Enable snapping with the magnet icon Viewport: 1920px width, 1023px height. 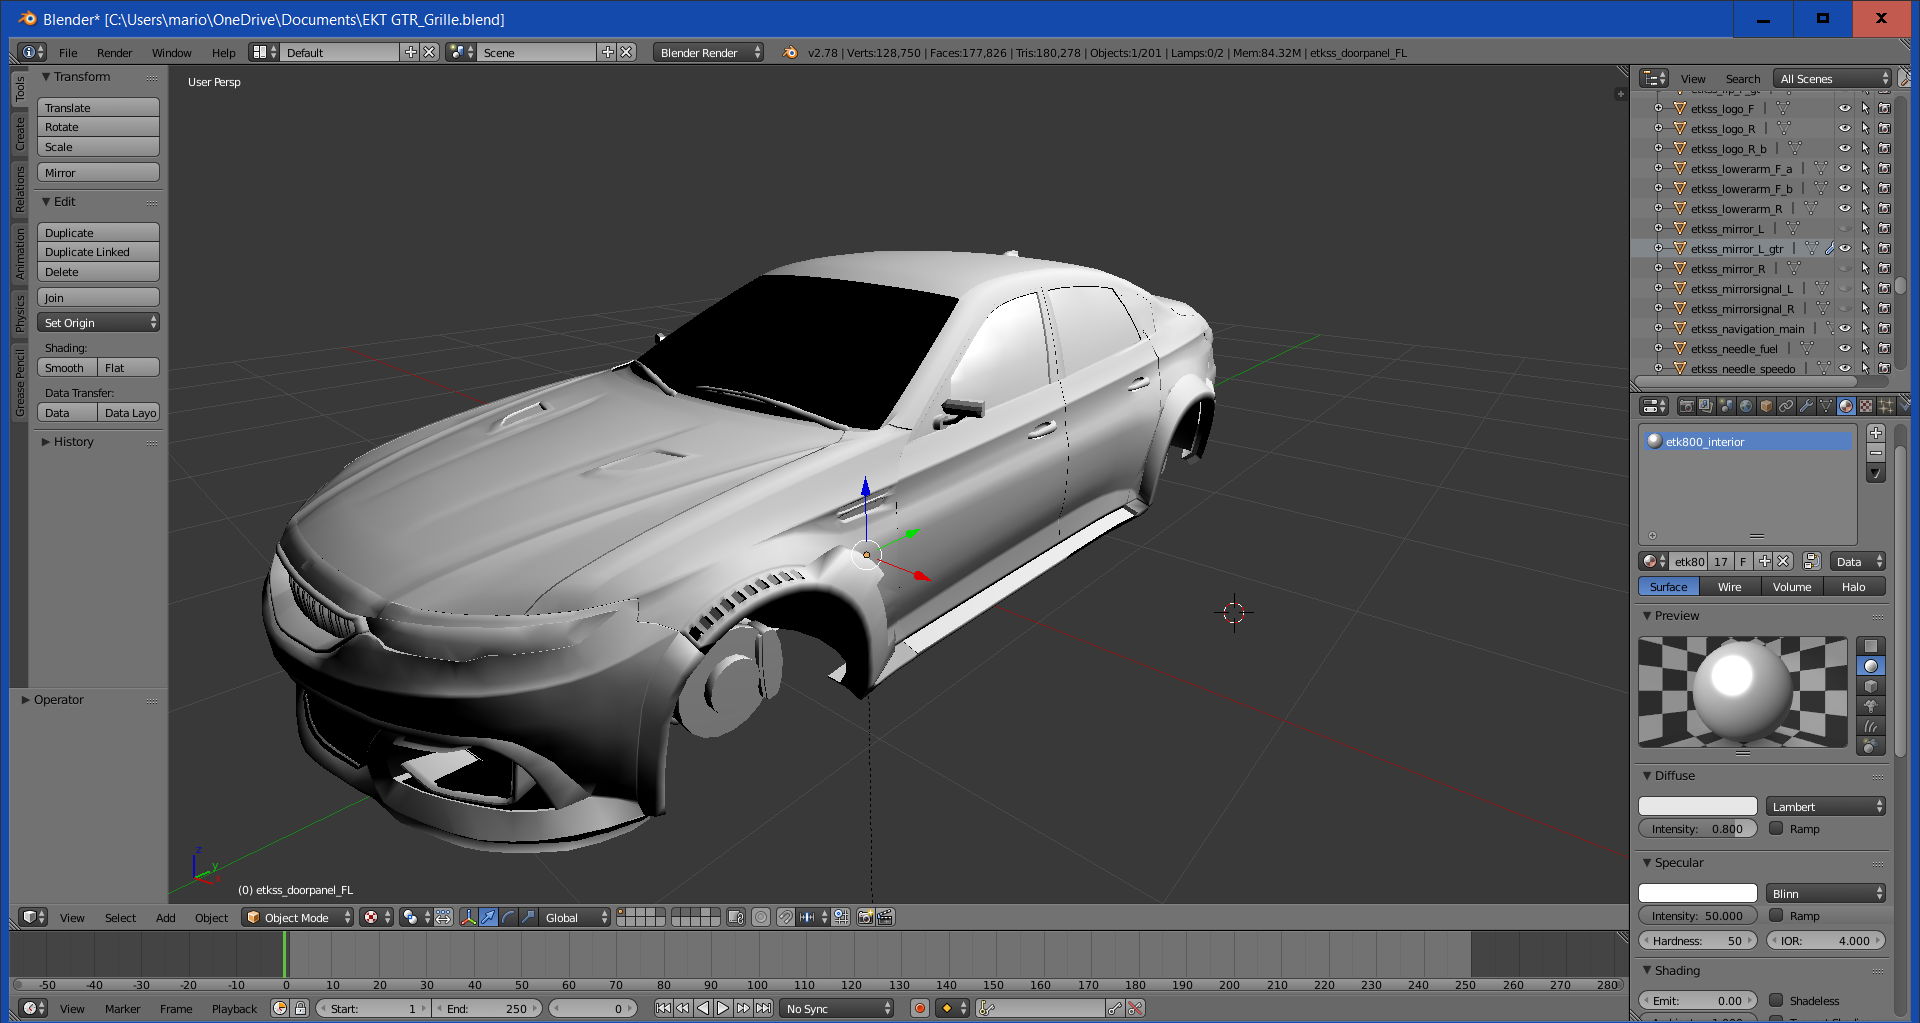(786, 917)
